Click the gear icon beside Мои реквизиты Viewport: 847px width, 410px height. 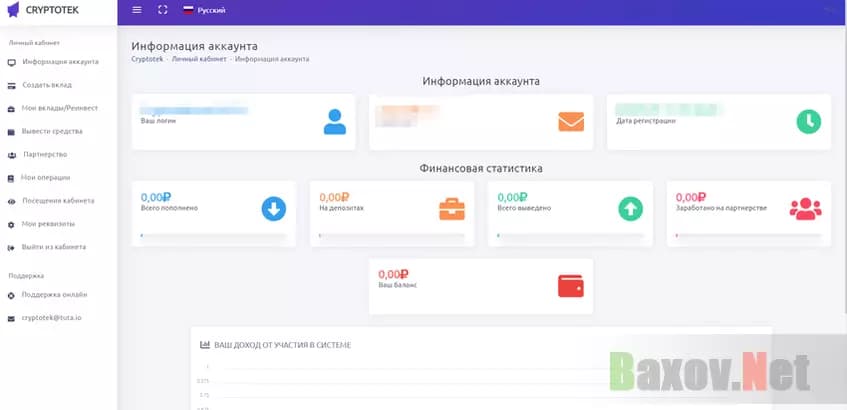tap(11, 225)
